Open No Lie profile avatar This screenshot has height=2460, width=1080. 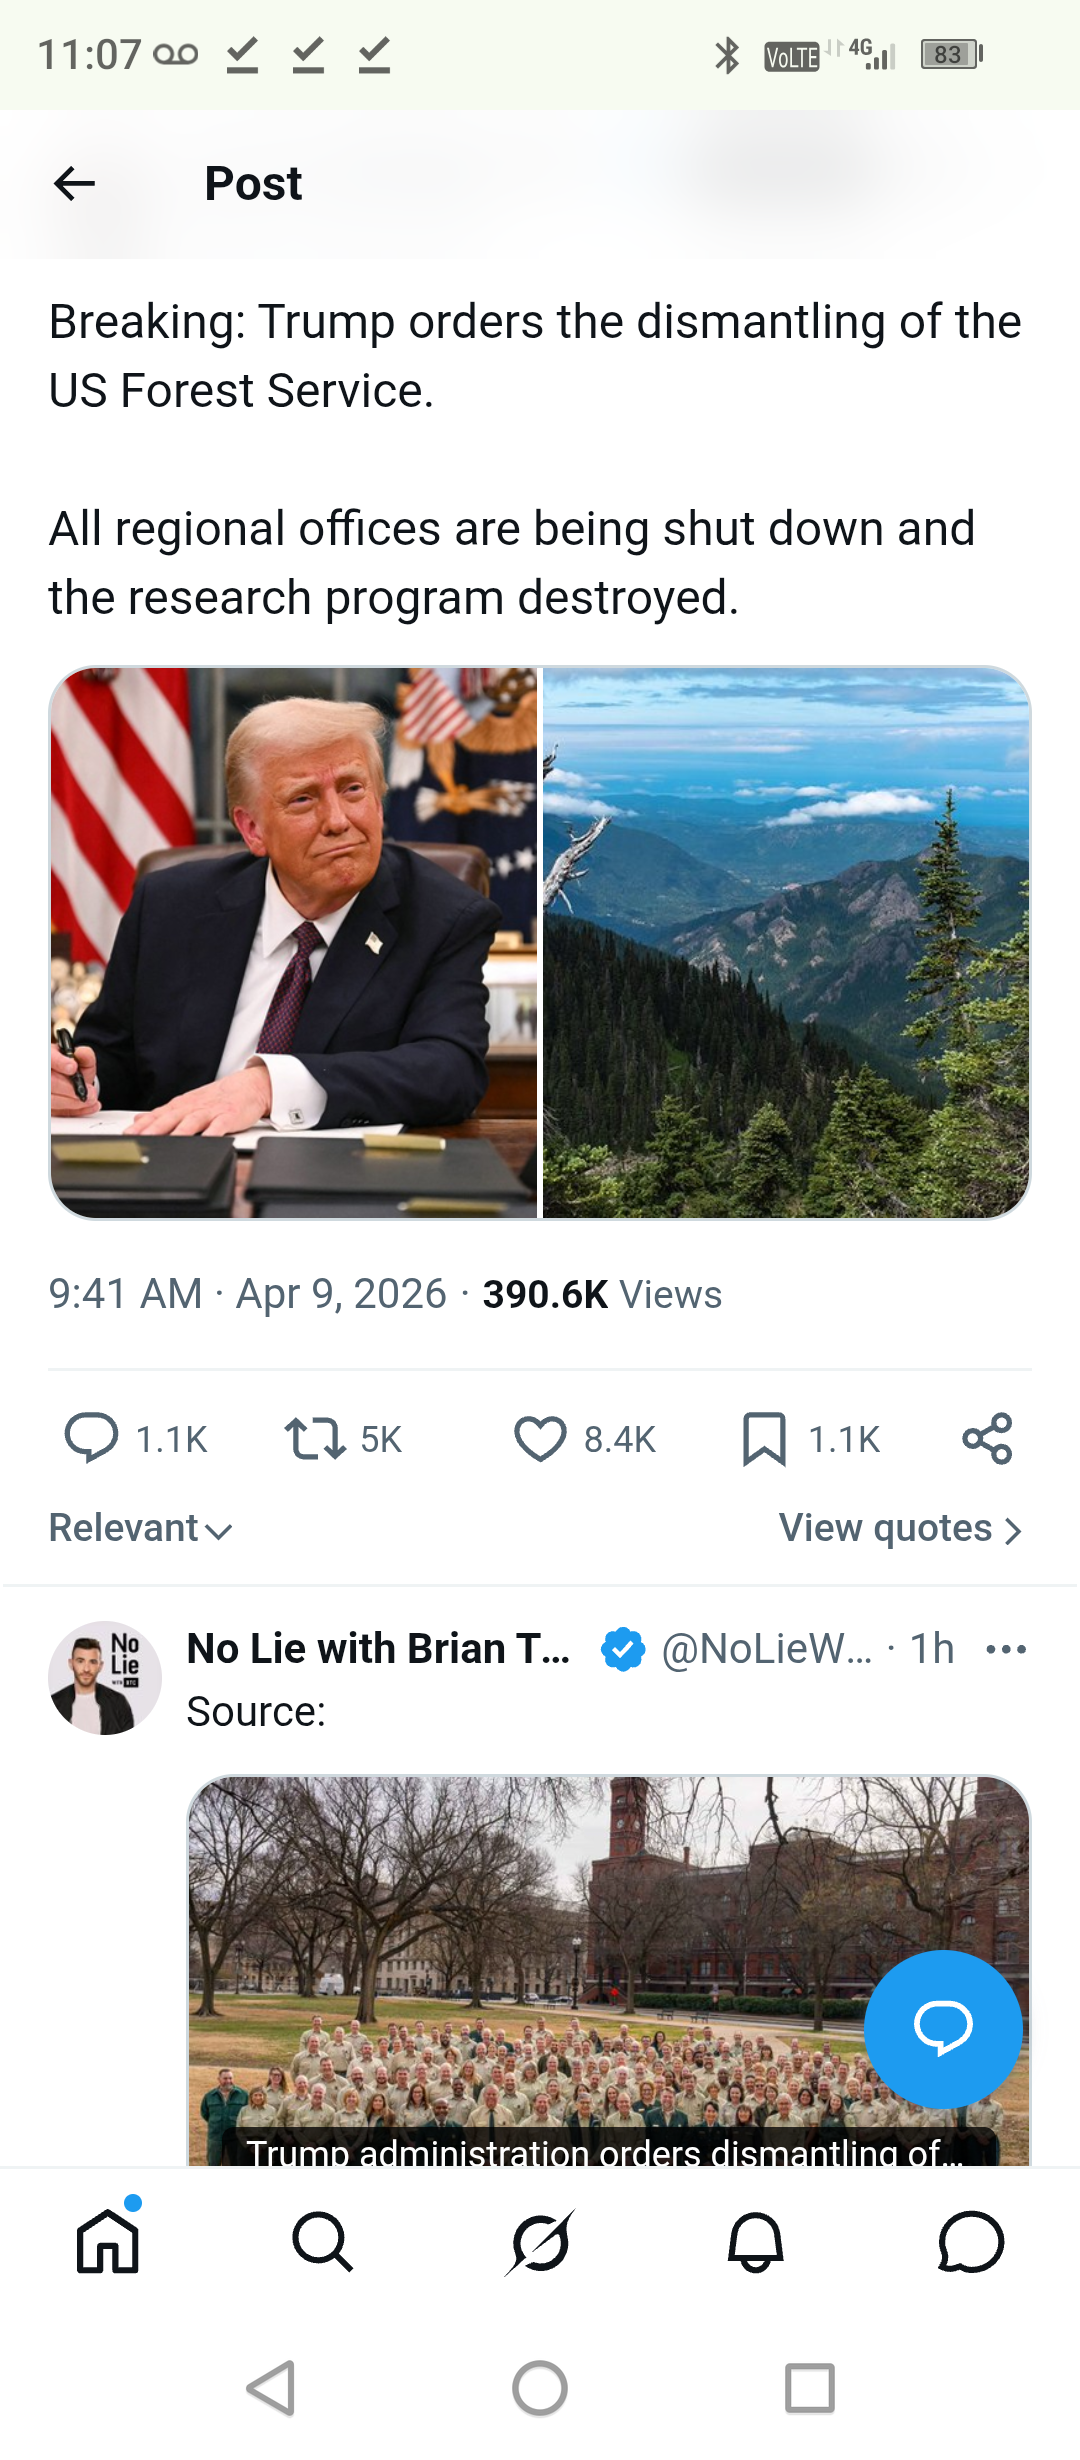[105, 1678]
